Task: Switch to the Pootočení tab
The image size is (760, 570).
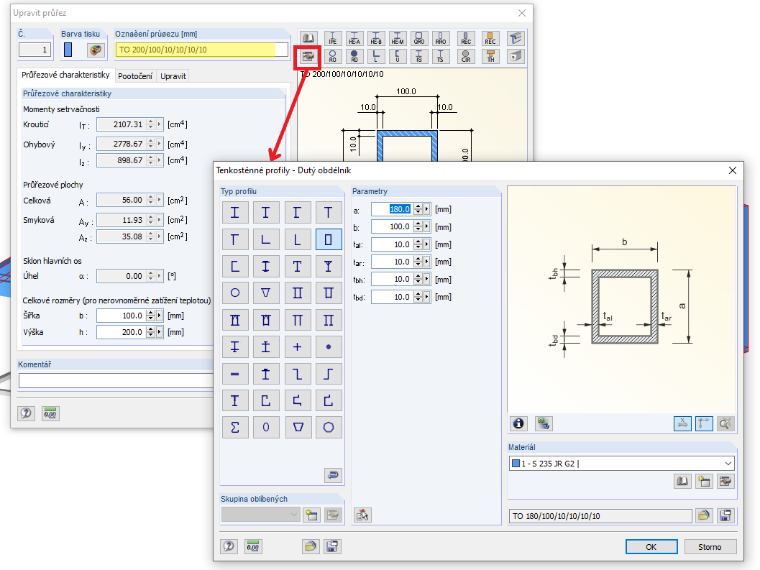Action: coord(135,76)
